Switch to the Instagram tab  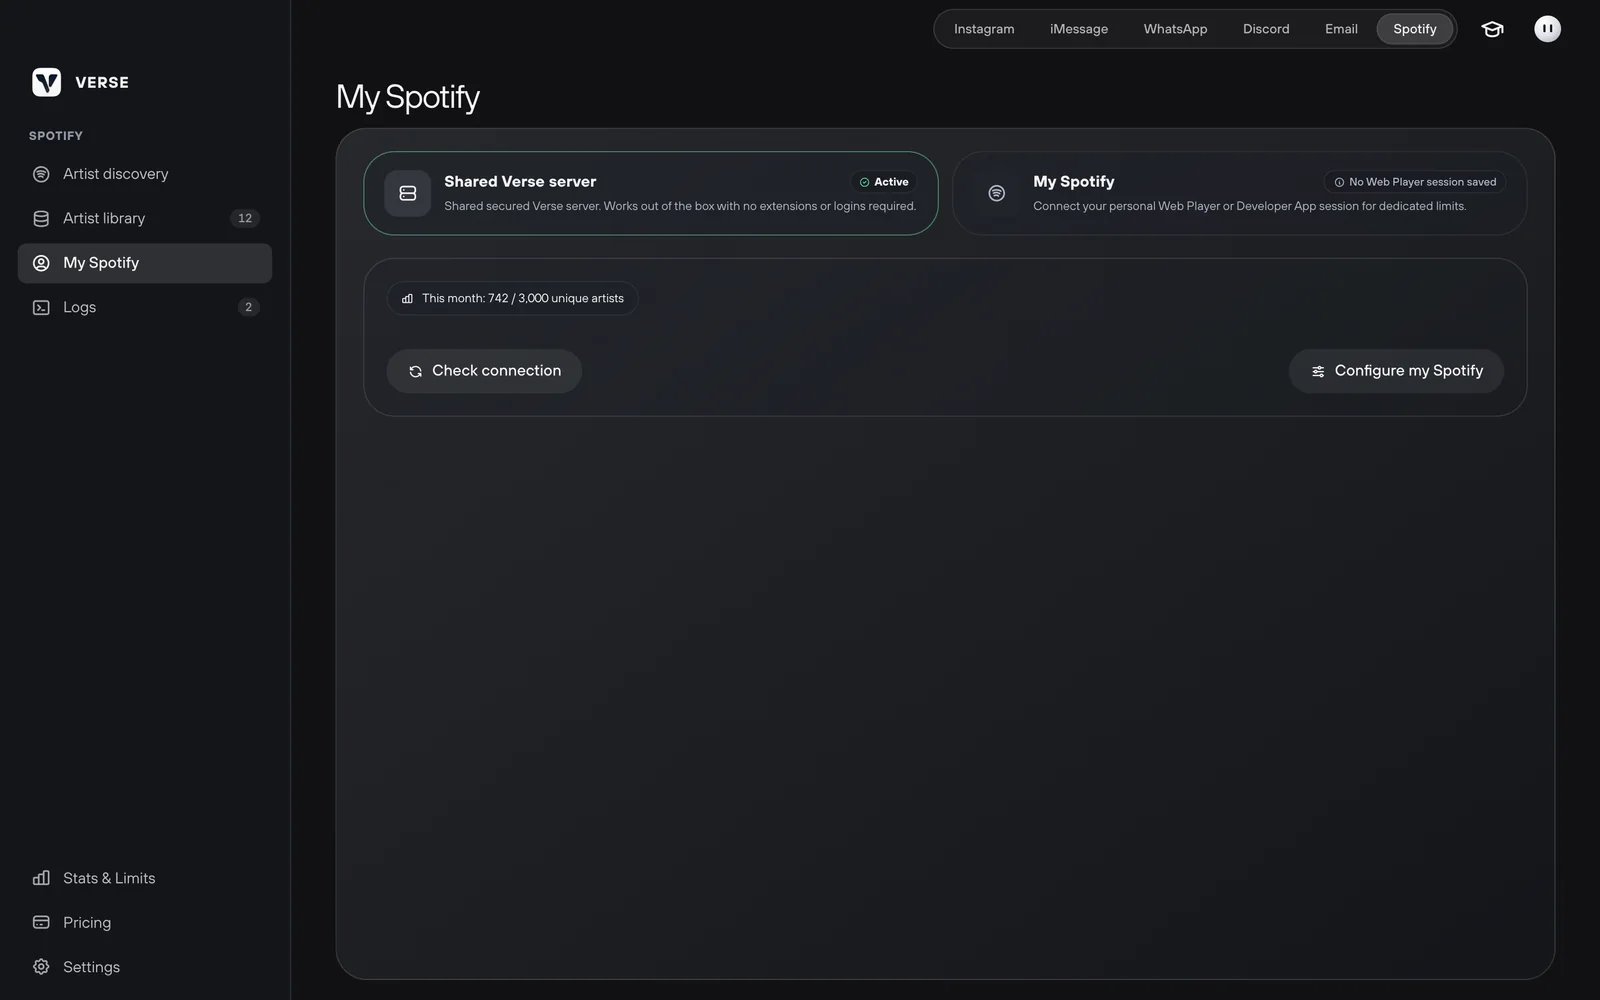pos(984,29)
